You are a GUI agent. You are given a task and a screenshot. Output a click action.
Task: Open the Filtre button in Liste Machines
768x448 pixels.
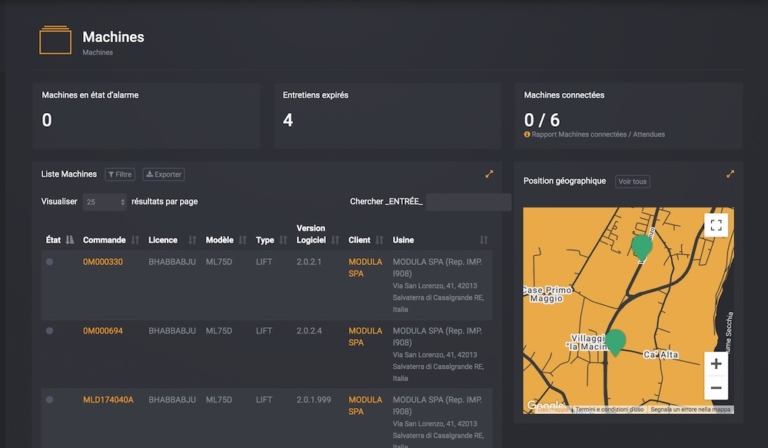(120, 174)
